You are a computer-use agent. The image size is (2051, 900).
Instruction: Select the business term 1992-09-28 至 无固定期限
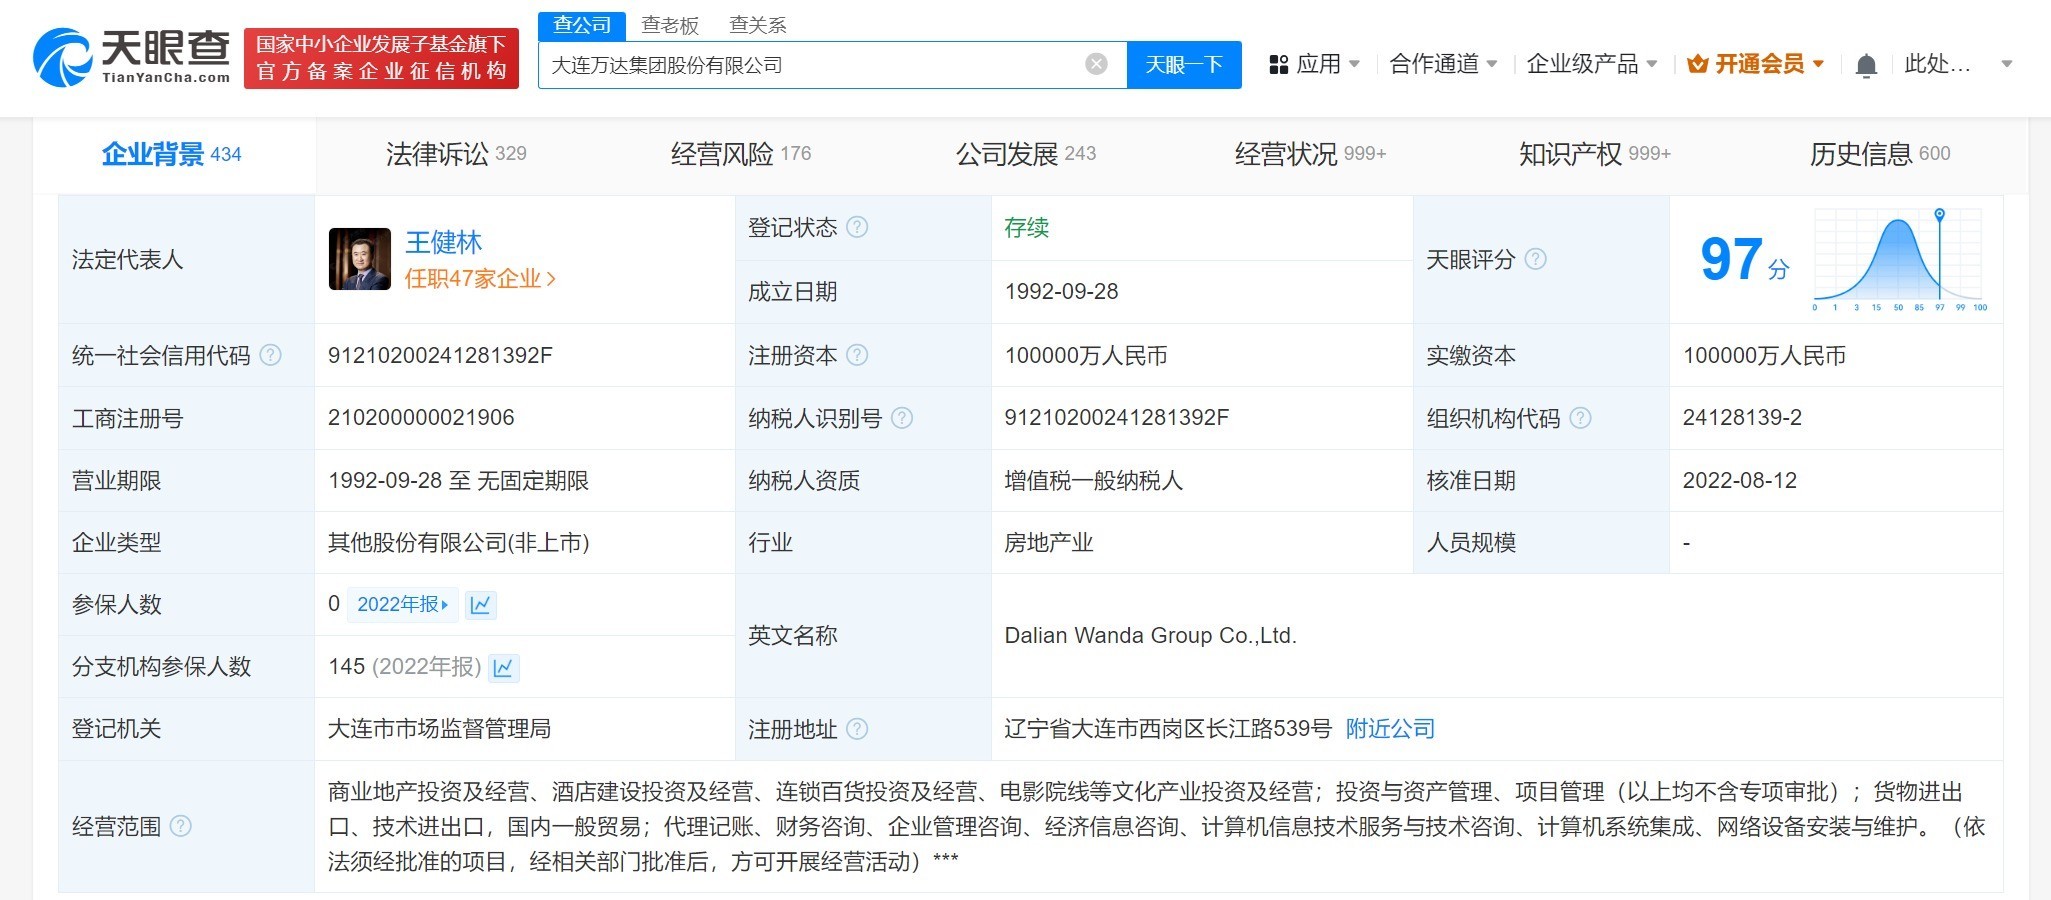click(458, 481)
